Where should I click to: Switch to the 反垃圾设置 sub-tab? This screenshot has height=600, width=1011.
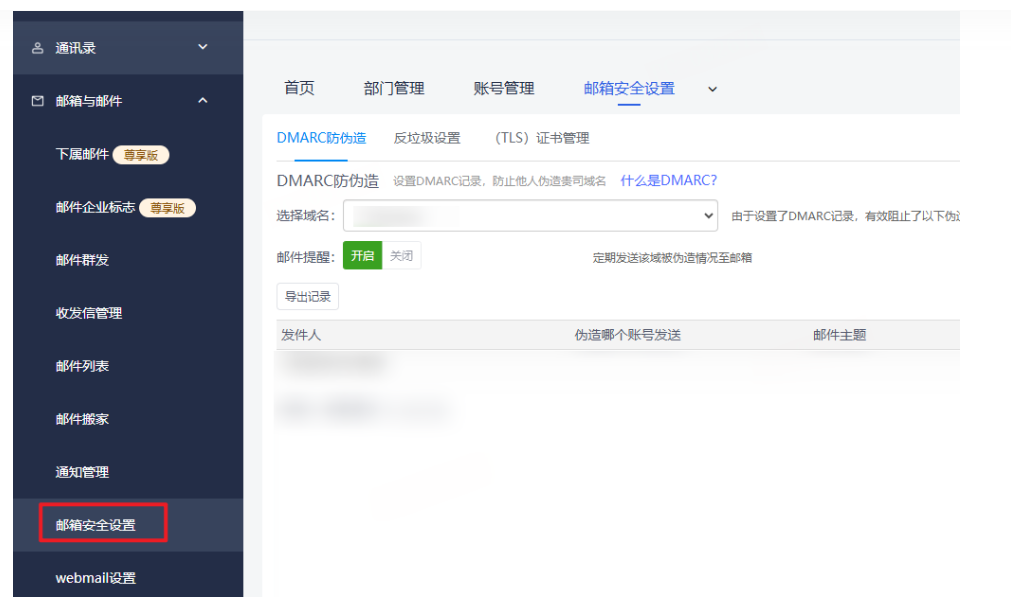pos(425,138)
